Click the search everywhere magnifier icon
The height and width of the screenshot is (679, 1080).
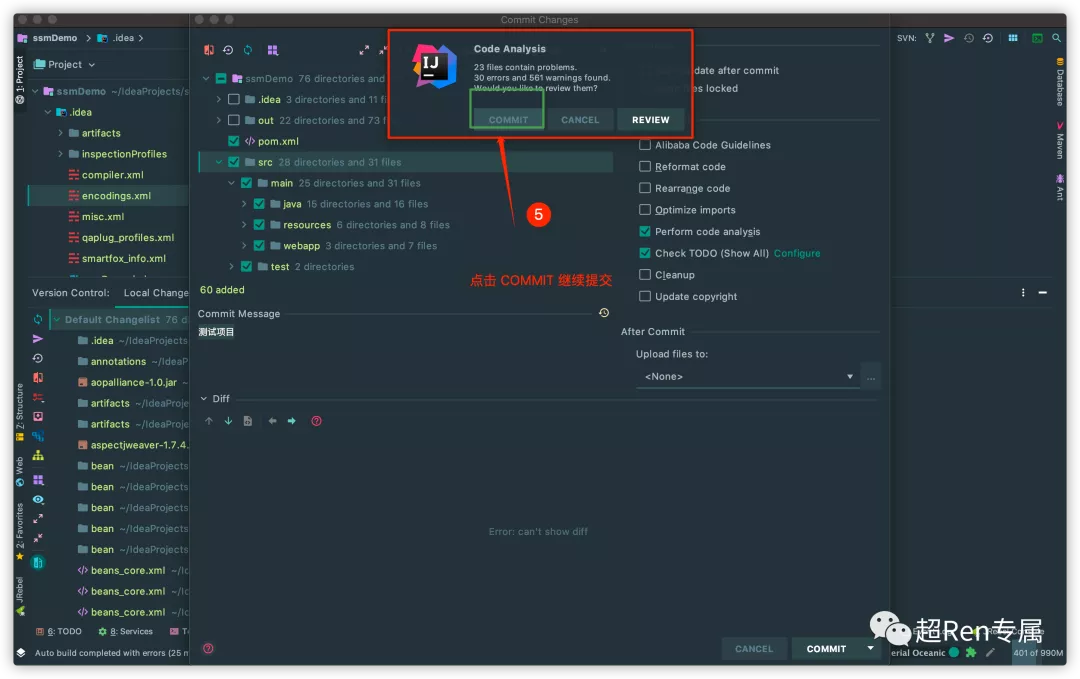[1057, 38]
